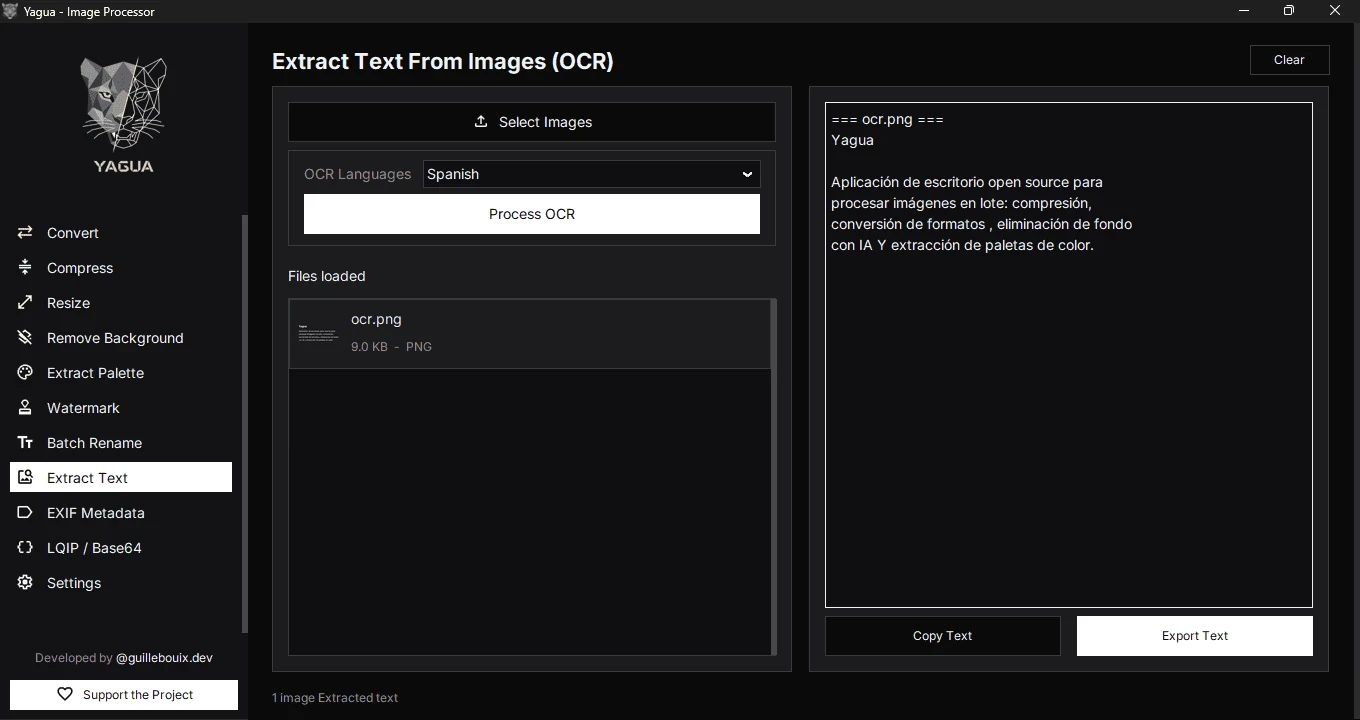Viewport: 1360px width, 720px height.
Task: Click the page heading 'Extract Text From Images (OCR)'
Action: coord(443,61)
